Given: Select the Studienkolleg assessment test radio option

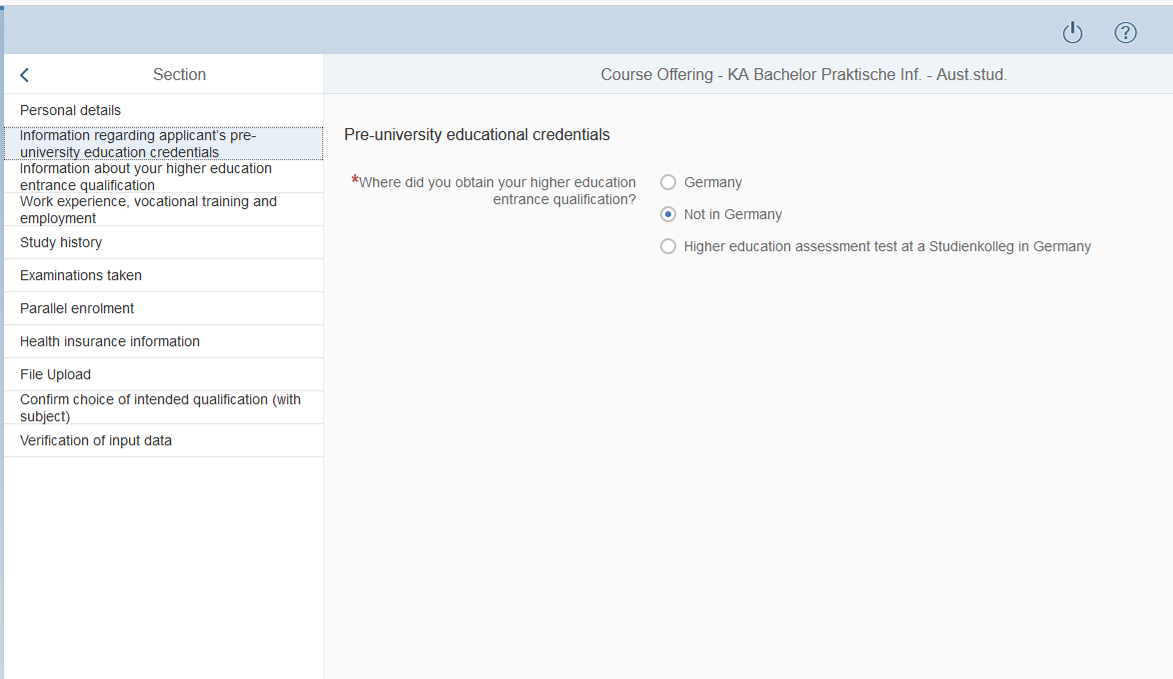Looking at the screenshot, I should 668,246.
